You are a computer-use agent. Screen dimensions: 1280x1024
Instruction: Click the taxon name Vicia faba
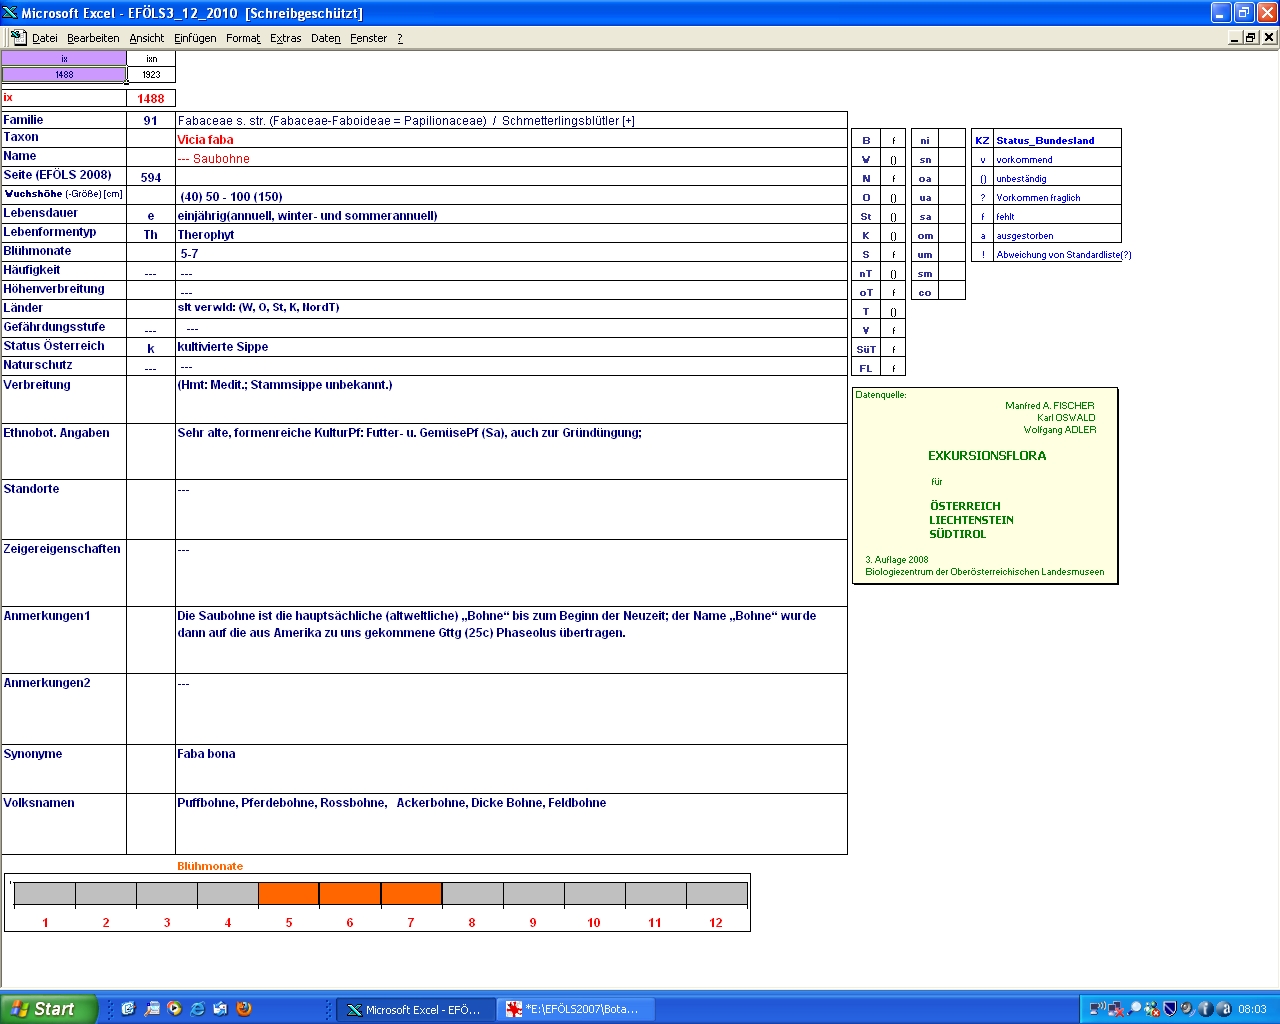(205, 140)
